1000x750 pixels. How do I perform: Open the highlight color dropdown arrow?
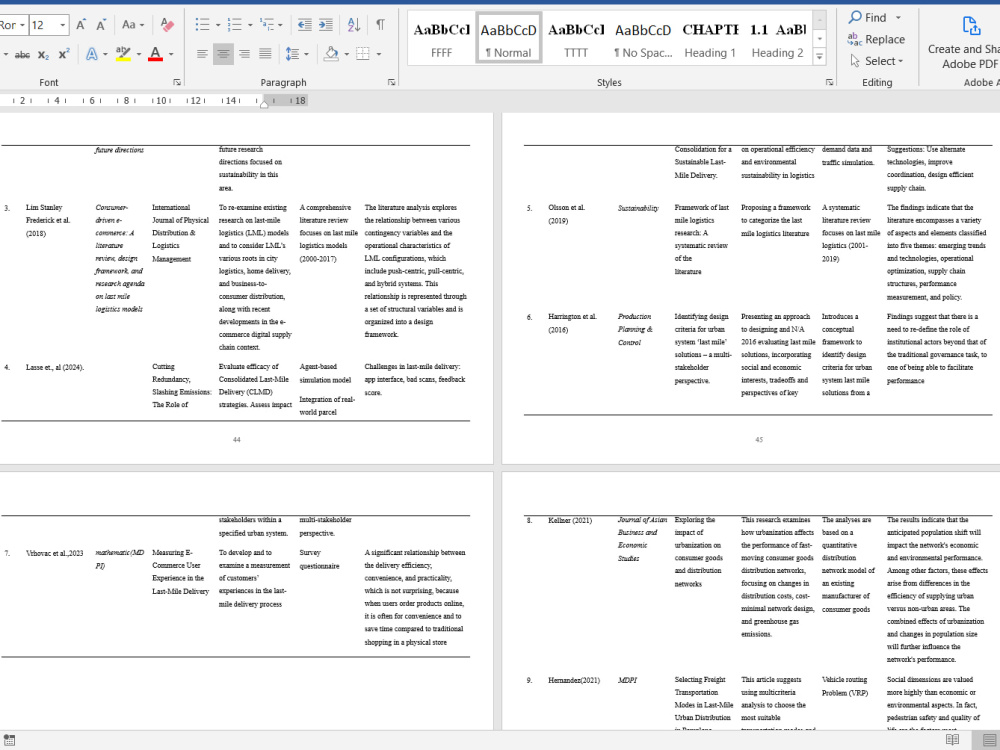(138, 55)
